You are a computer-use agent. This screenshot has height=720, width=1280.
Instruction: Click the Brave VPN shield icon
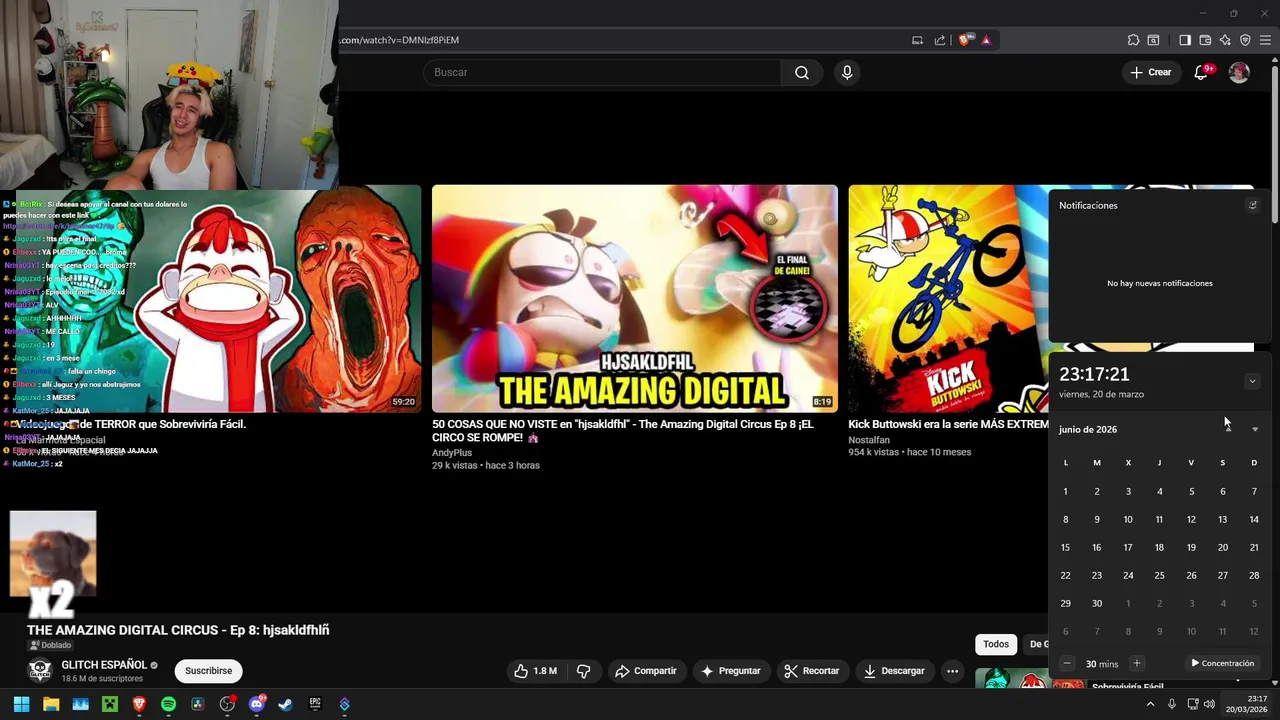point(1245,40)
